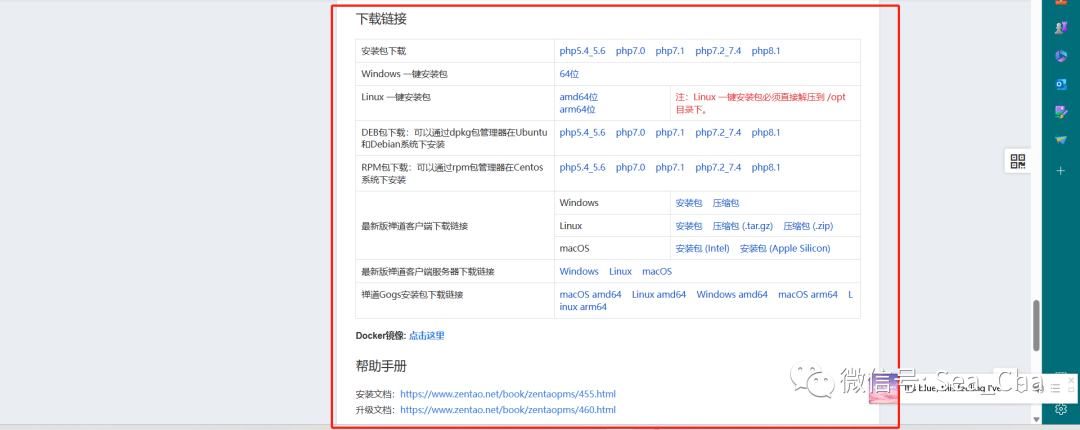Click the Linux amd64位 link
1080x430 pixels.
pos(579,97)
